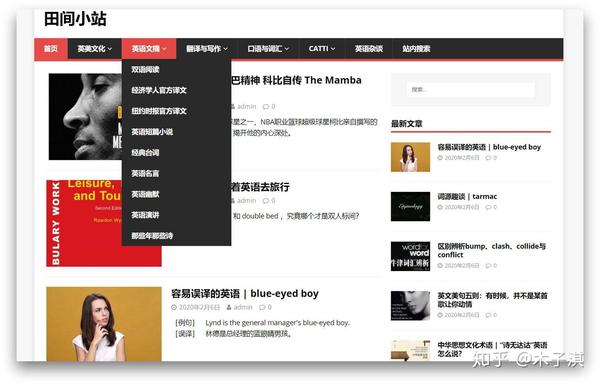600x385 pixels.
Task: Click the 田间小站 site title
Action: 75,19
